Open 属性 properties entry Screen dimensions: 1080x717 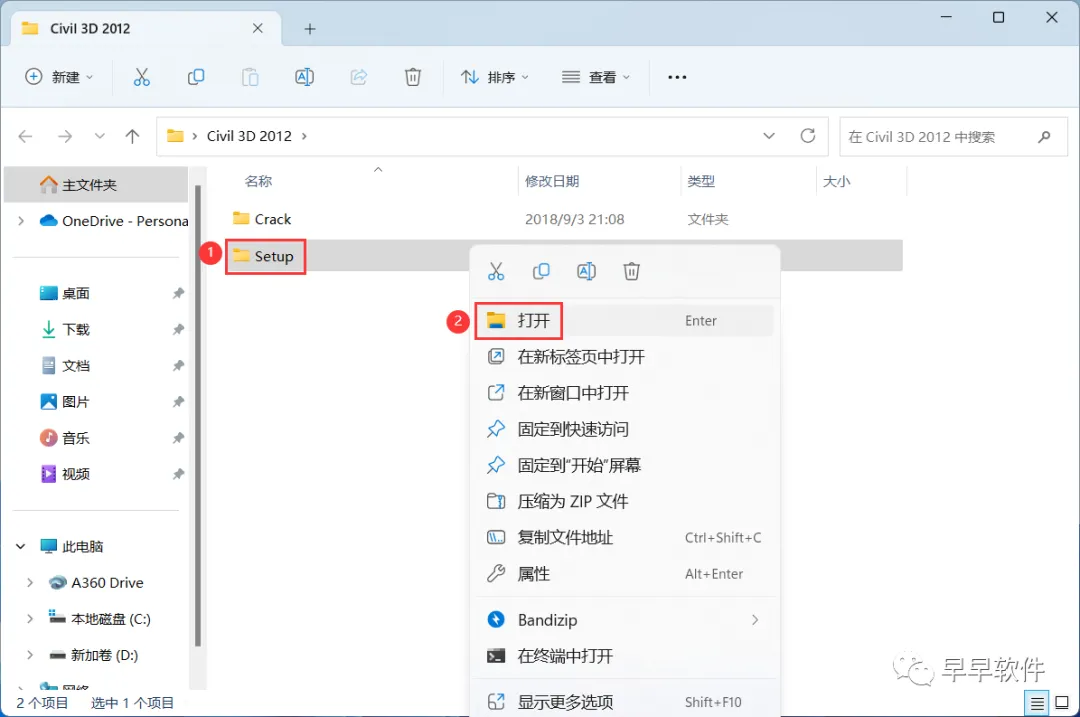[x=625, y=574]
